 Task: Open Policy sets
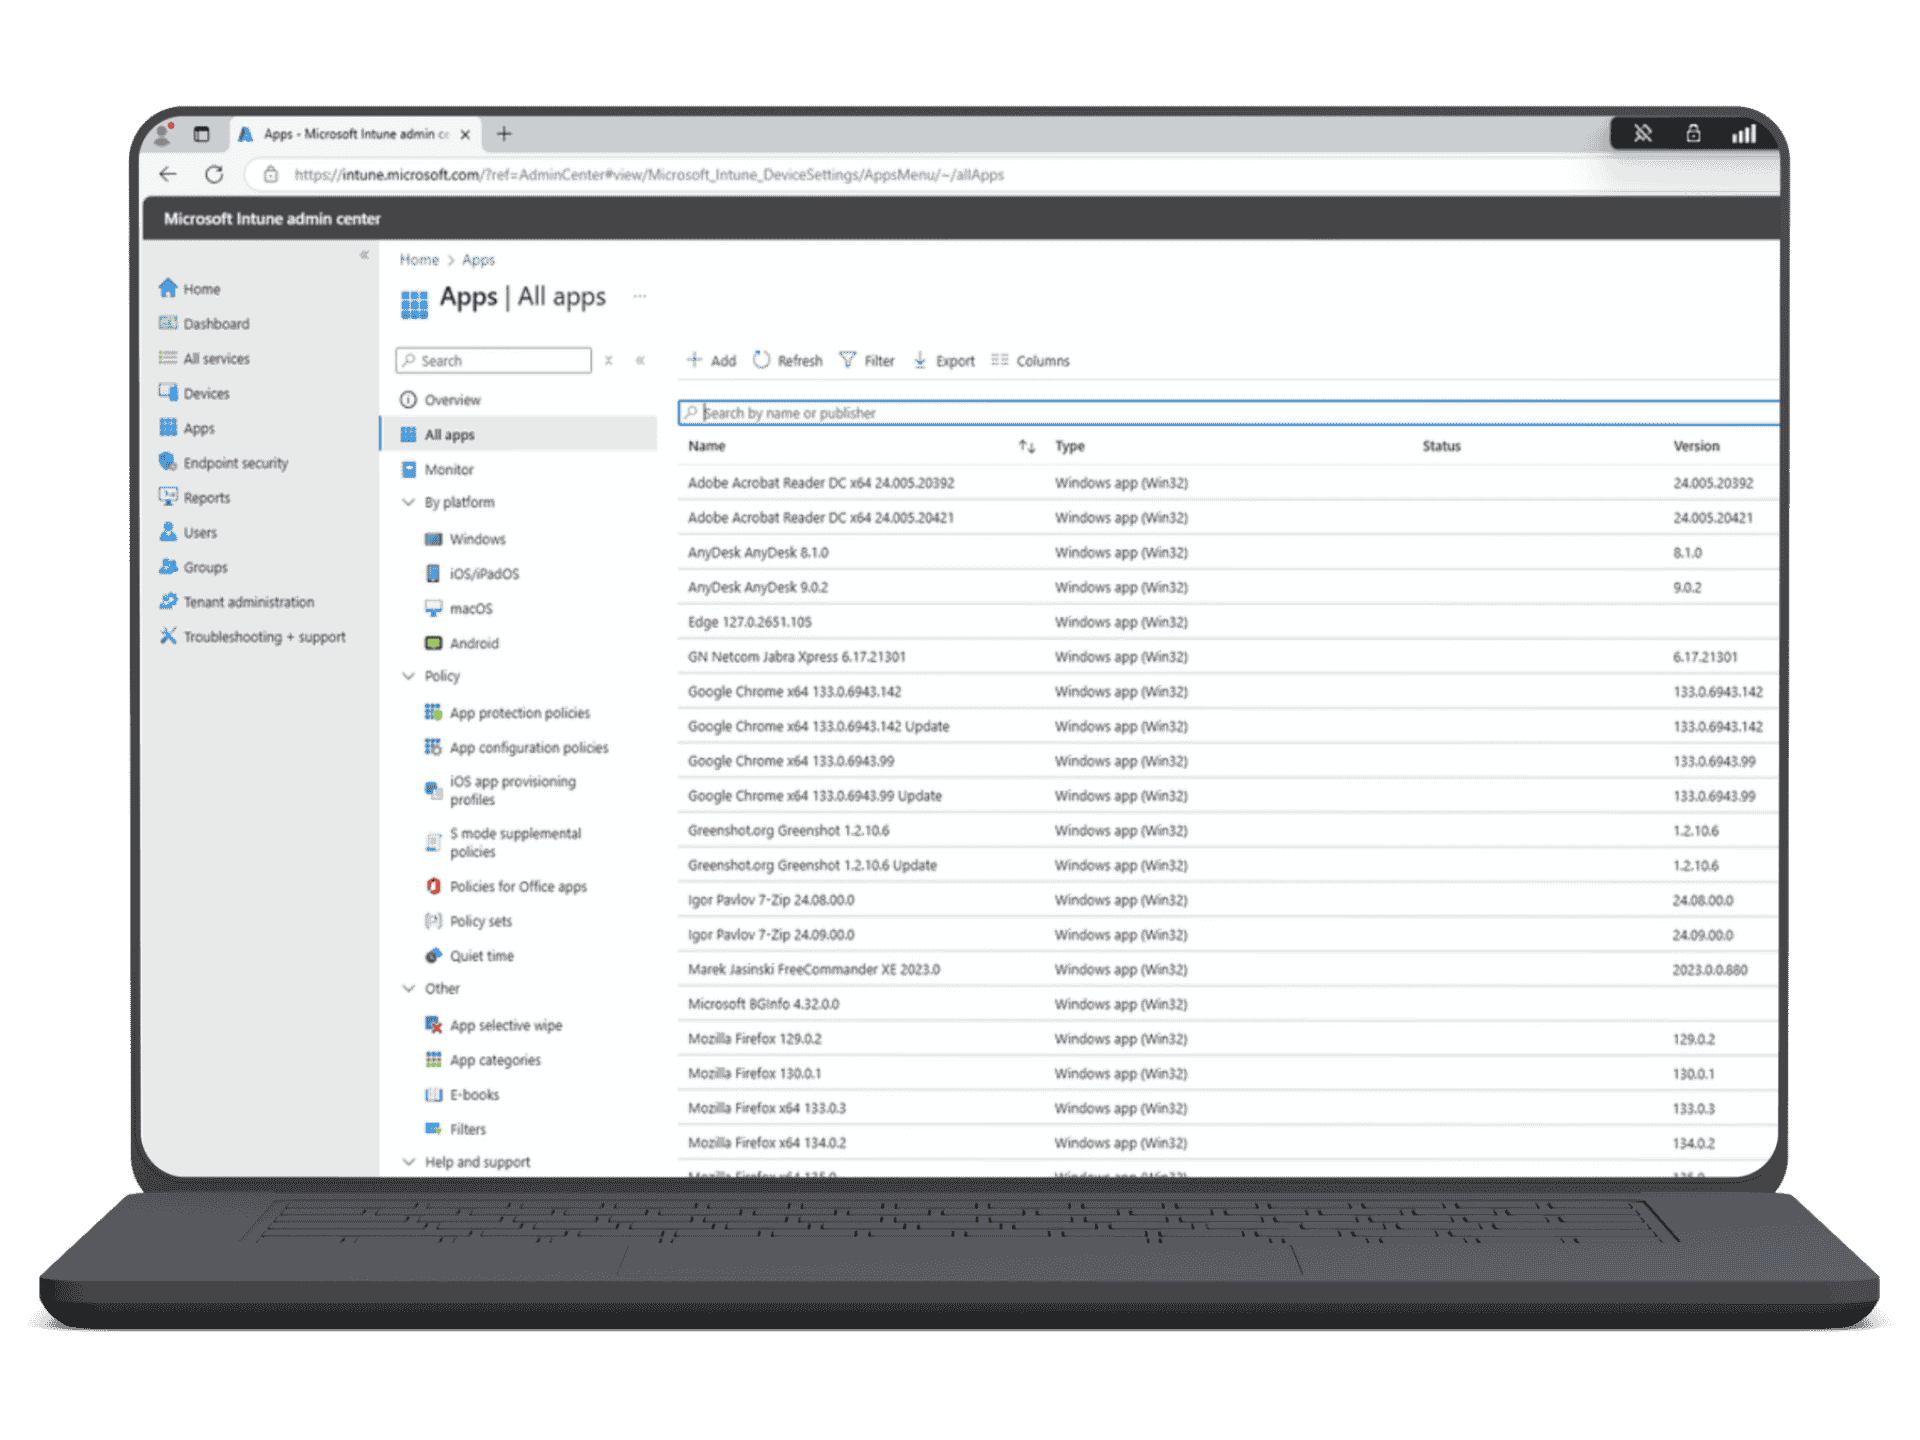point(468,921)
